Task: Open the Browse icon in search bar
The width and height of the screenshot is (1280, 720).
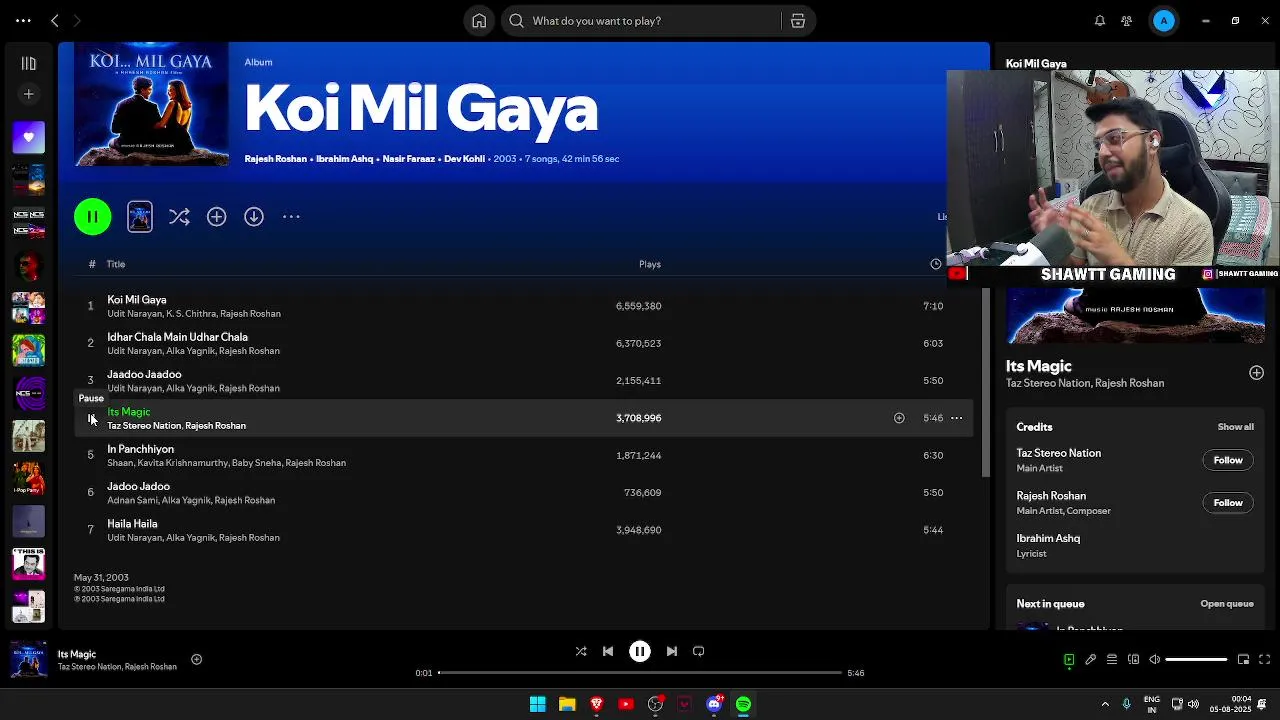Action: pos(798,20)
